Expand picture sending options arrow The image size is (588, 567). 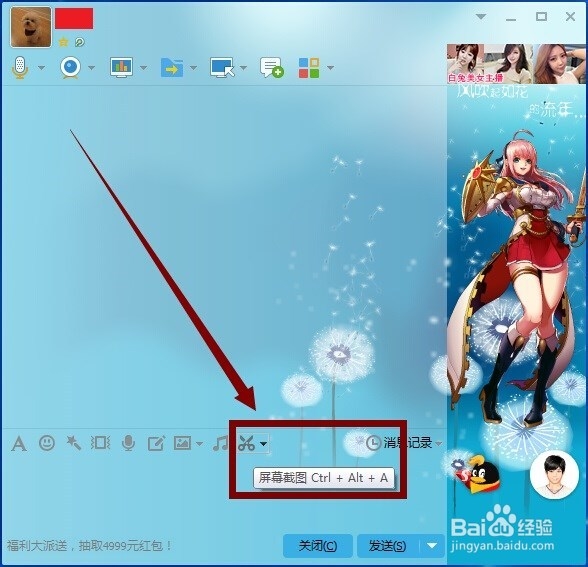200,444
